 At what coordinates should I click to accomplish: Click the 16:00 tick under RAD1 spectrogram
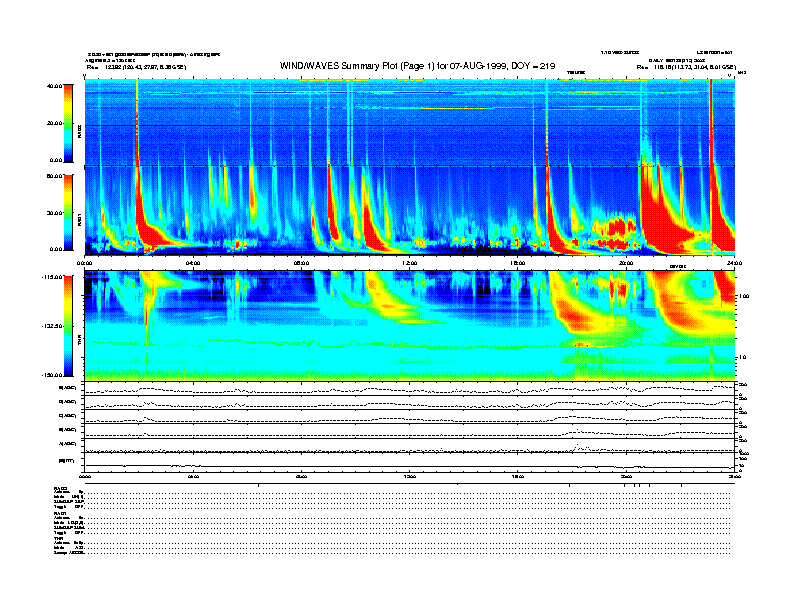coord(518,263)
